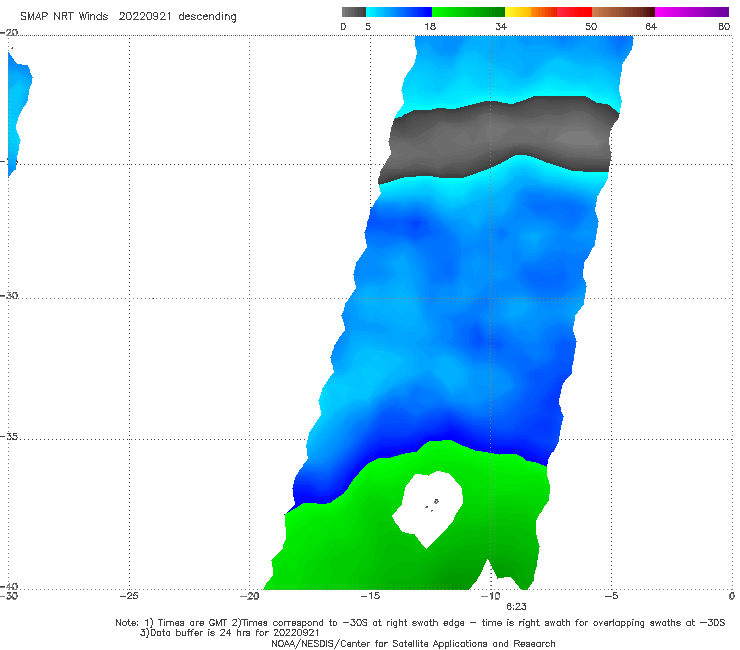The width and height of the screenshot is (740, 650).
Task: Click the "NOAA/NESDIS/Center for Satellite Applications and Research" credit
Action: click(x=413, y=643)
